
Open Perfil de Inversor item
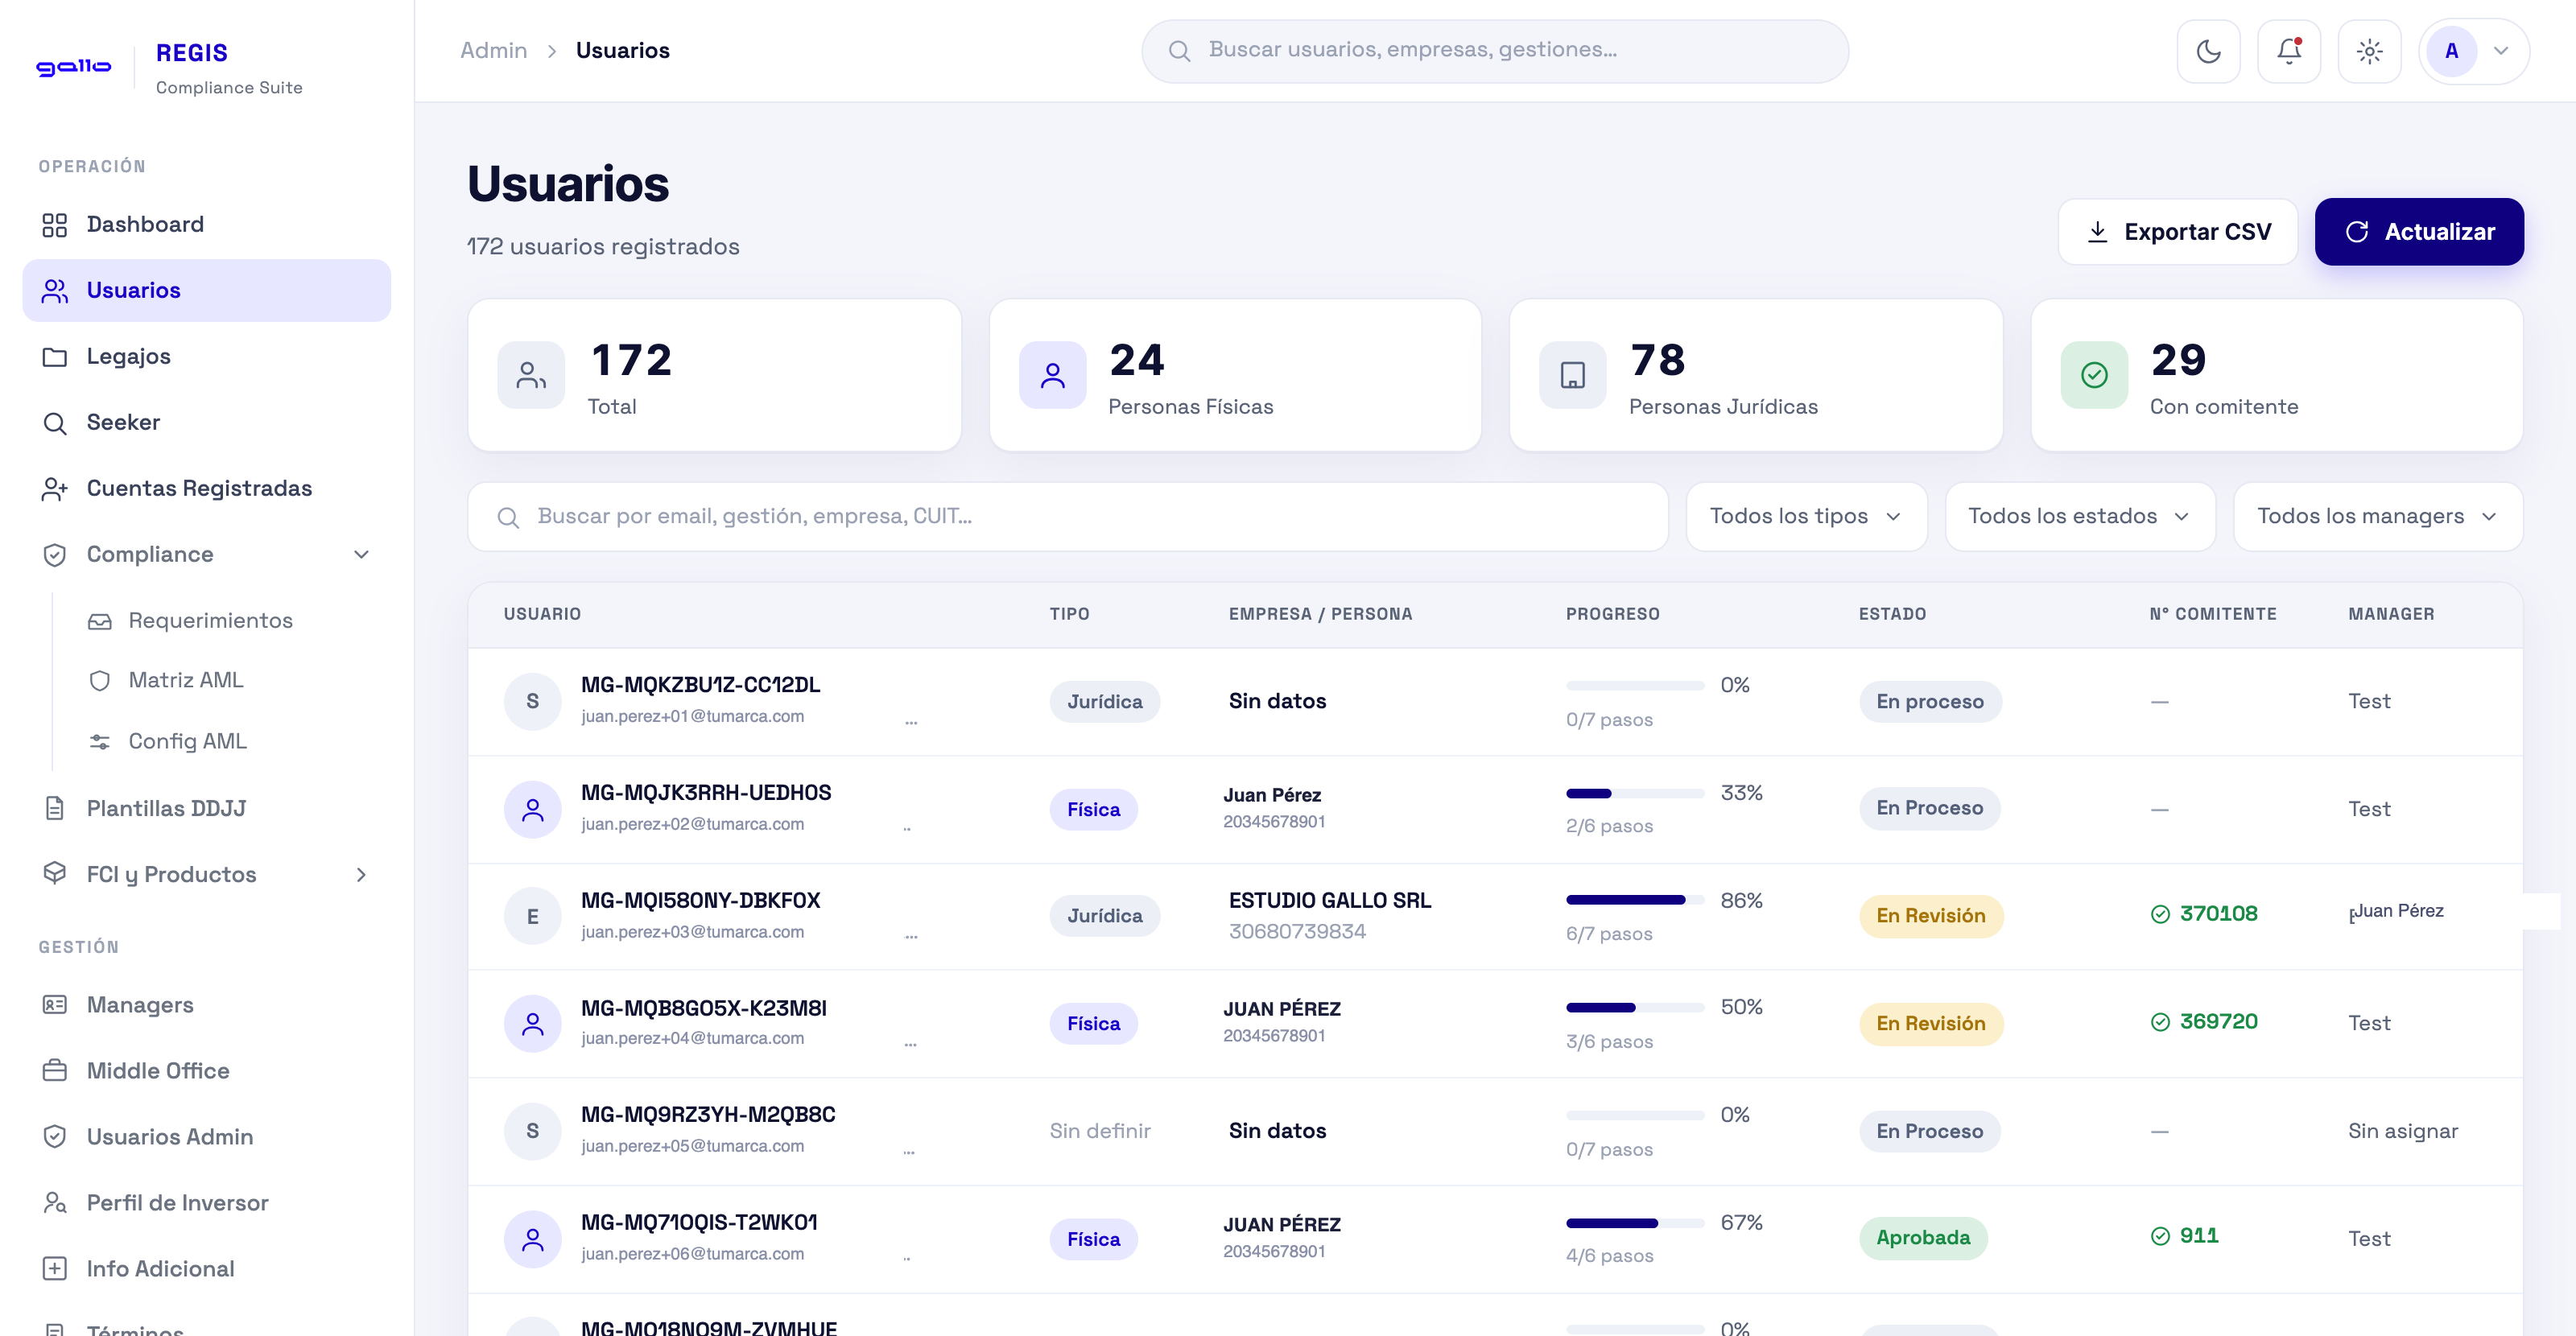pyautogui.click(x=206, y=1203)
